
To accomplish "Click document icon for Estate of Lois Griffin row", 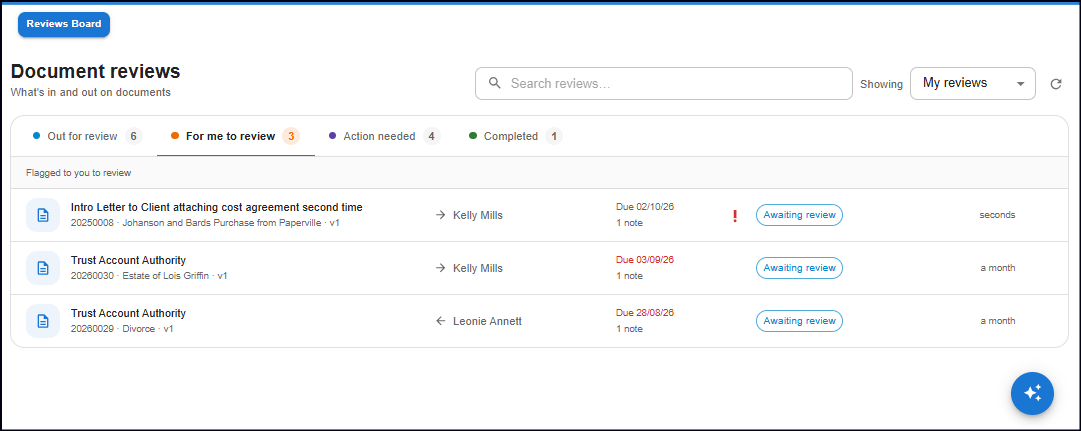I will [43, 268].
